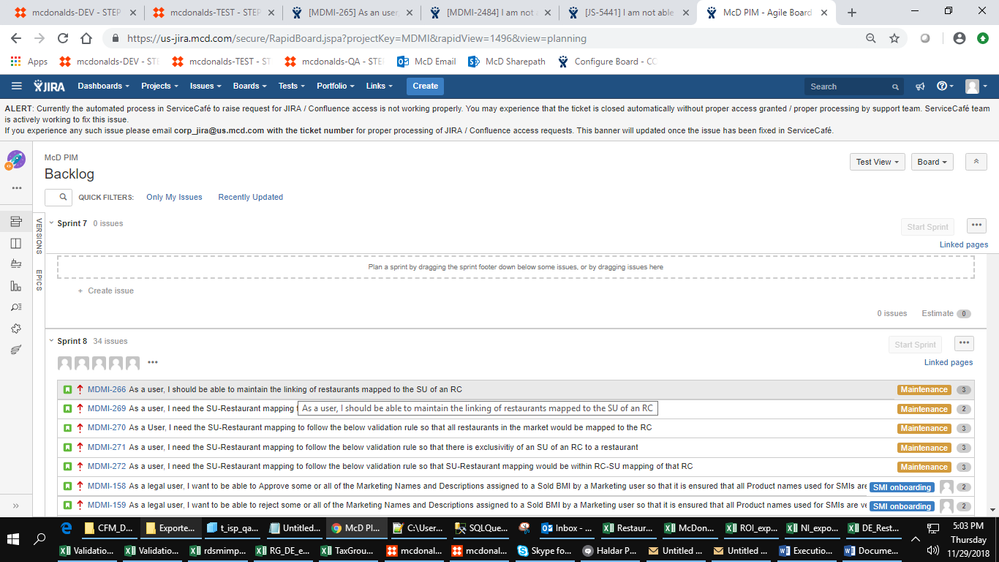Open the Sprint 8 ellipsis menu

coord(964,343)
